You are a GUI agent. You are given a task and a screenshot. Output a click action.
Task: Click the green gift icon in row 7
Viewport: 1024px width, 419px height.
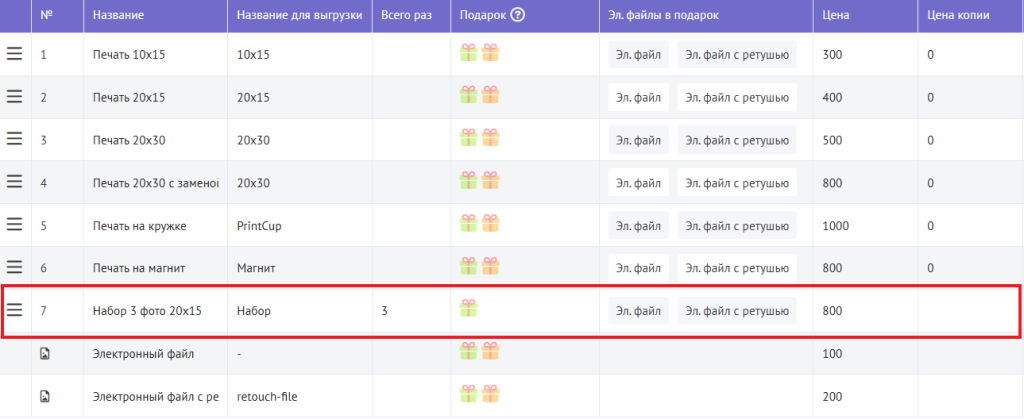click(x=469, y=310)
